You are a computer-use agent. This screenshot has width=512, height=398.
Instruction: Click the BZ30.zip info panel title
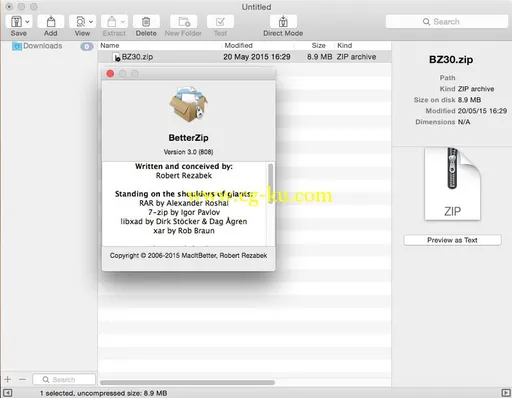pos(451,60)
